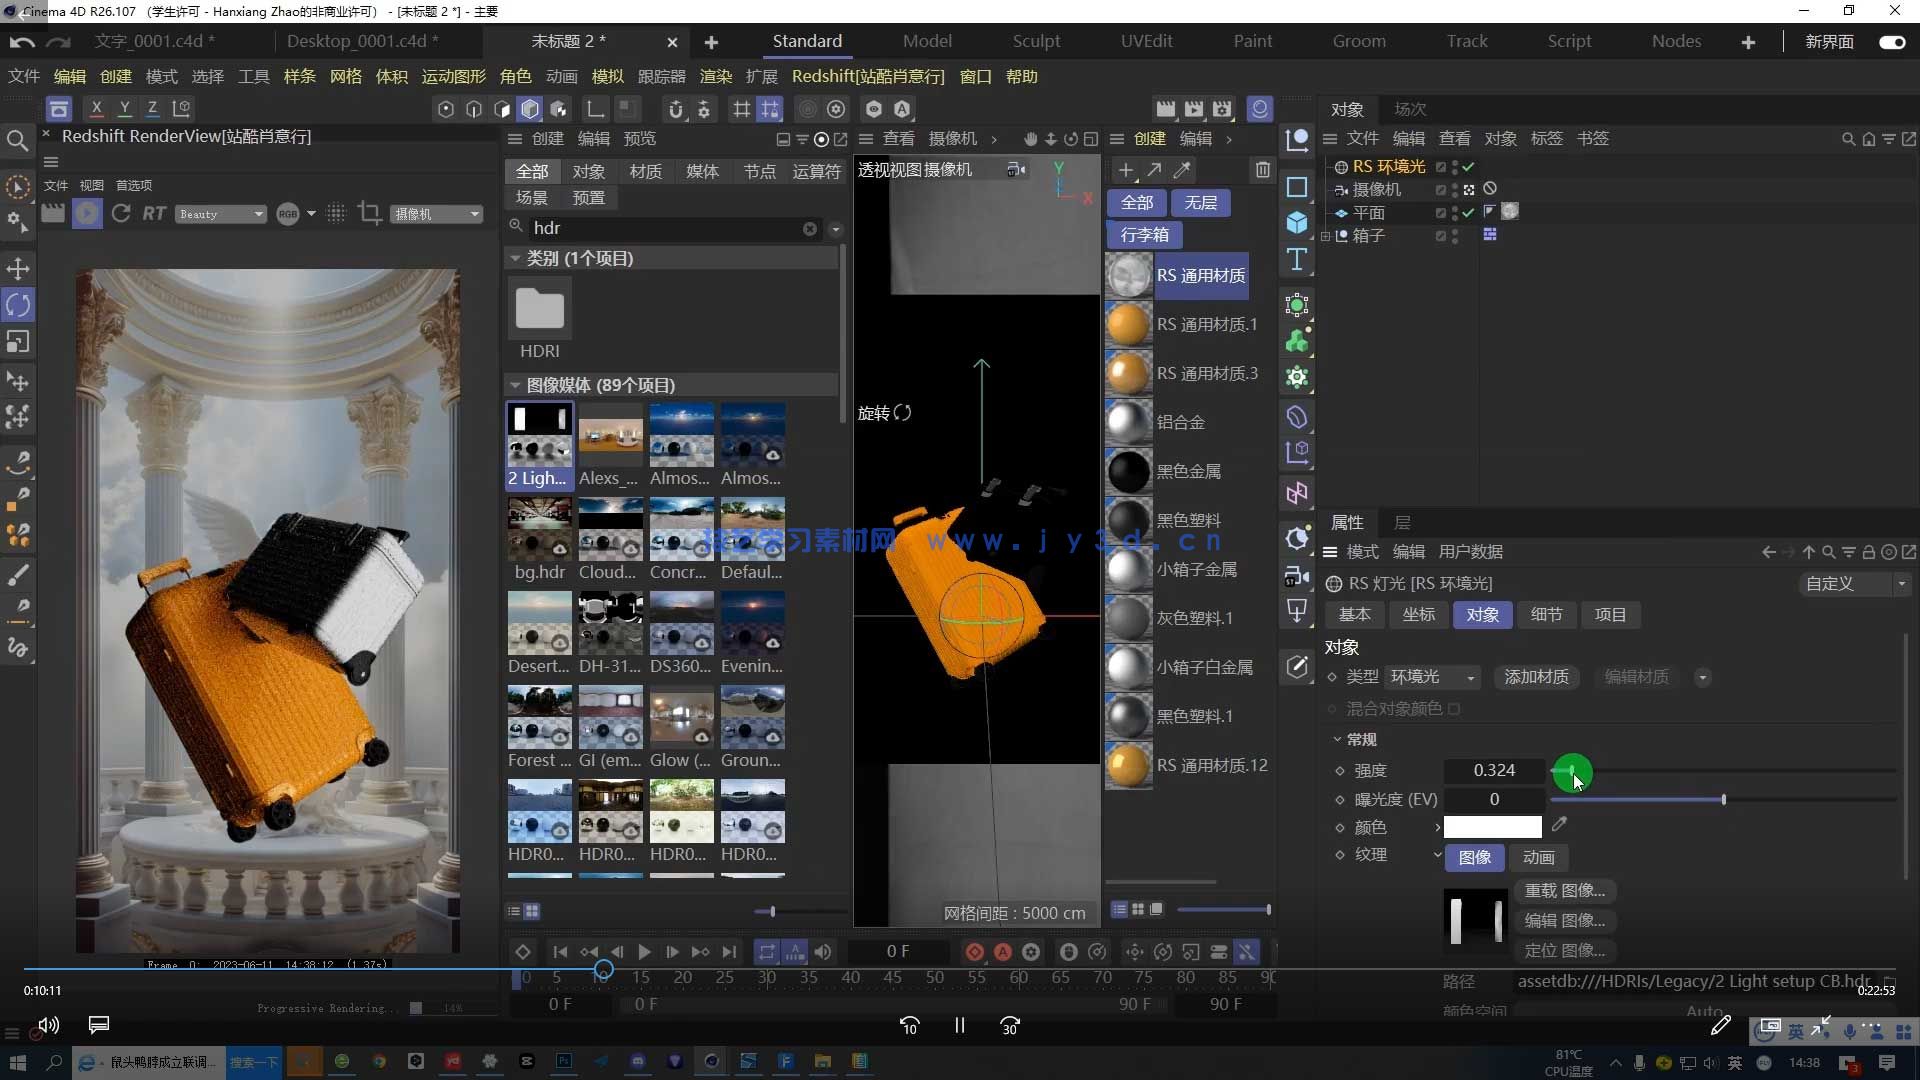
Task: Open the Beauty render pass dropdown
Action: (x=220, y=213)
